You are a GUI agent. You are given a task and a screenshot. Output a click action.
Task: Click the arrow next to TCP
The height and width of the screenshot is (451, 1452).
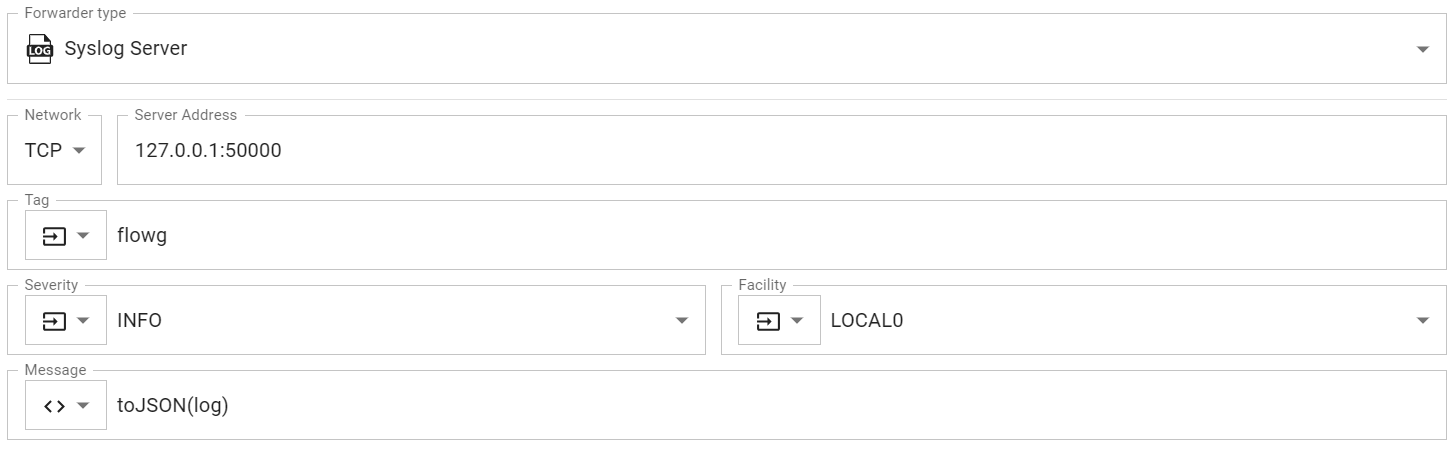click(78, 150)
